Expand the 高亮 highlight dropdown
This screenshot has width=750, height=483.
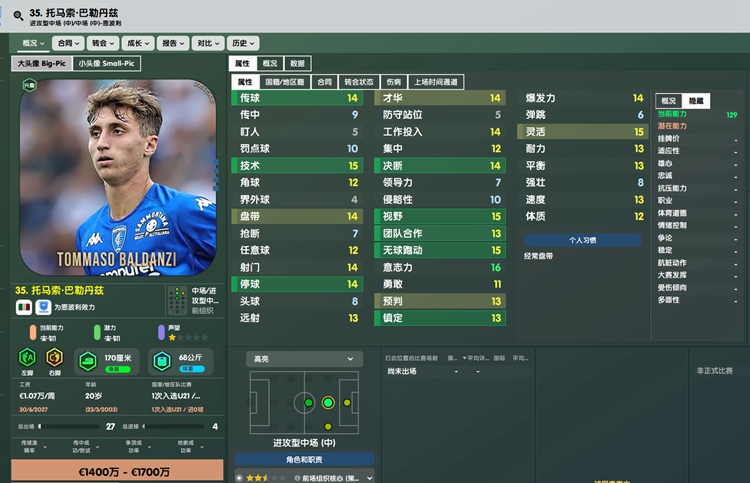pos(304,359)
